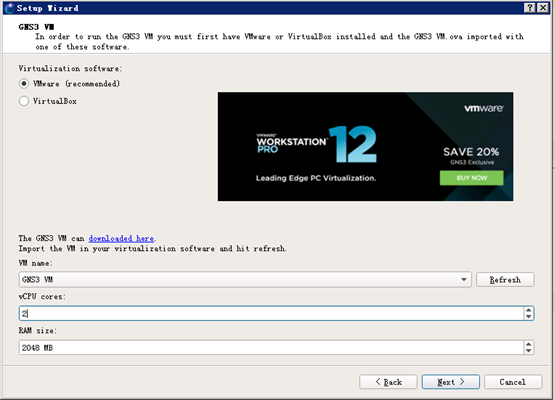This screenshot has width=554, height=400.
Task: Close the Setup Wizard window
Action: 543,8
